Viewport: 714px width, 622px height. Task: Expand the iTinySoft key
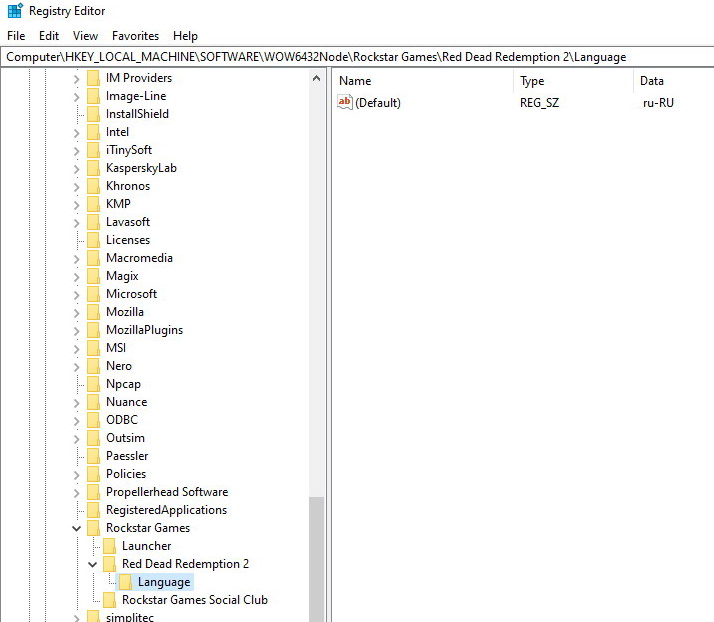tap(76, 151)
